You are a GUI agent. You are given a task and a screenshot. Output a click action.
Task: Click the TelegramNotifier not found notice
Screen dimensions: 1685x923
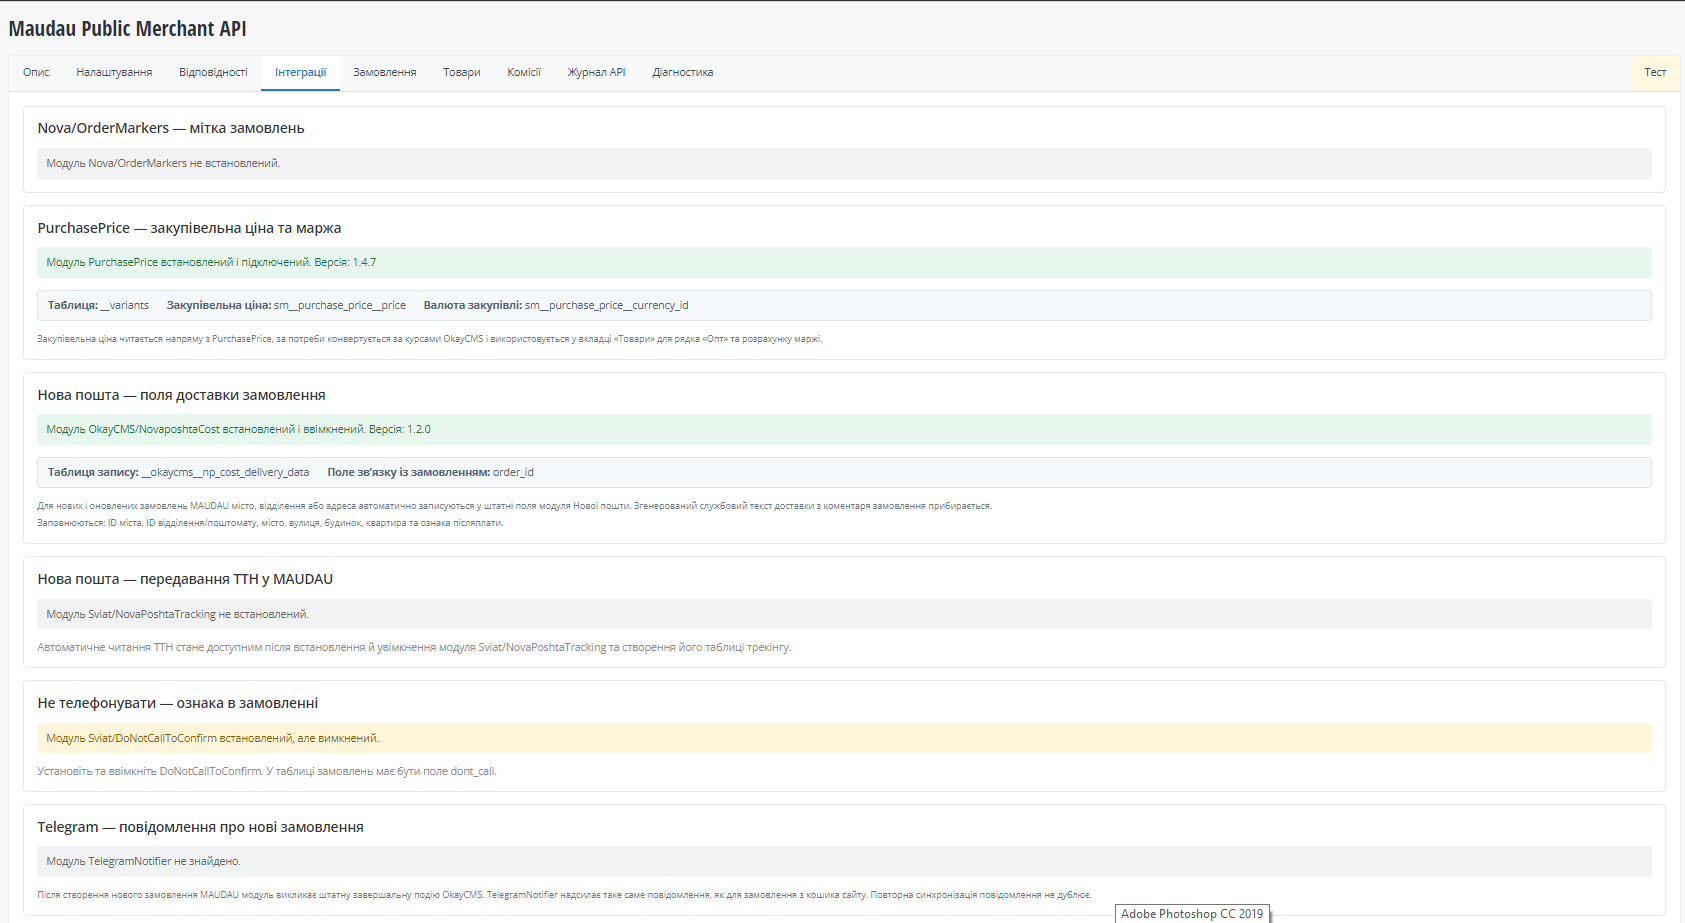click(844, 861)
